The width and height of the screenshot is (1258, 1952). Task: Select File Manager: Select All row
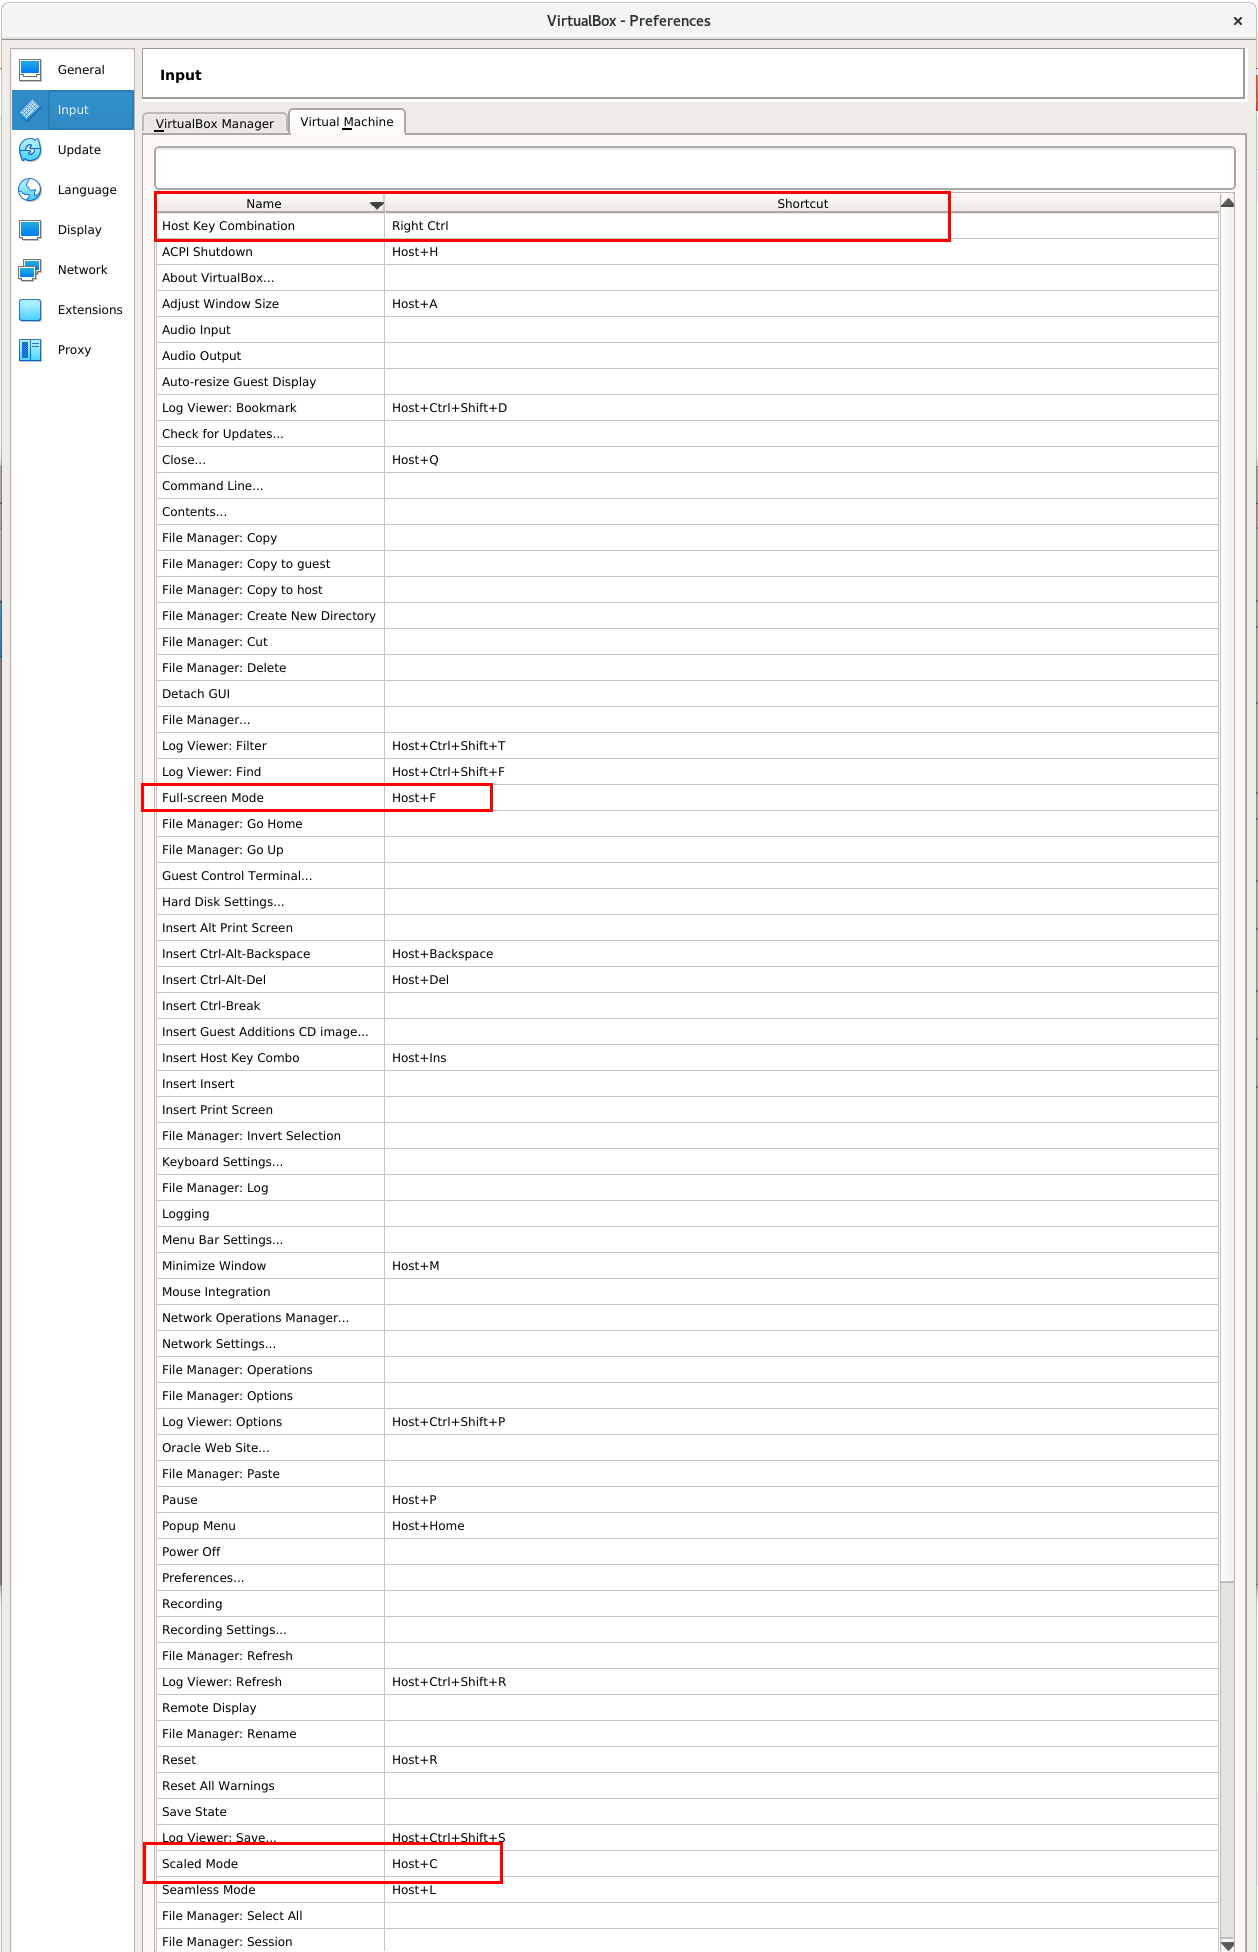coord(687,1916)
